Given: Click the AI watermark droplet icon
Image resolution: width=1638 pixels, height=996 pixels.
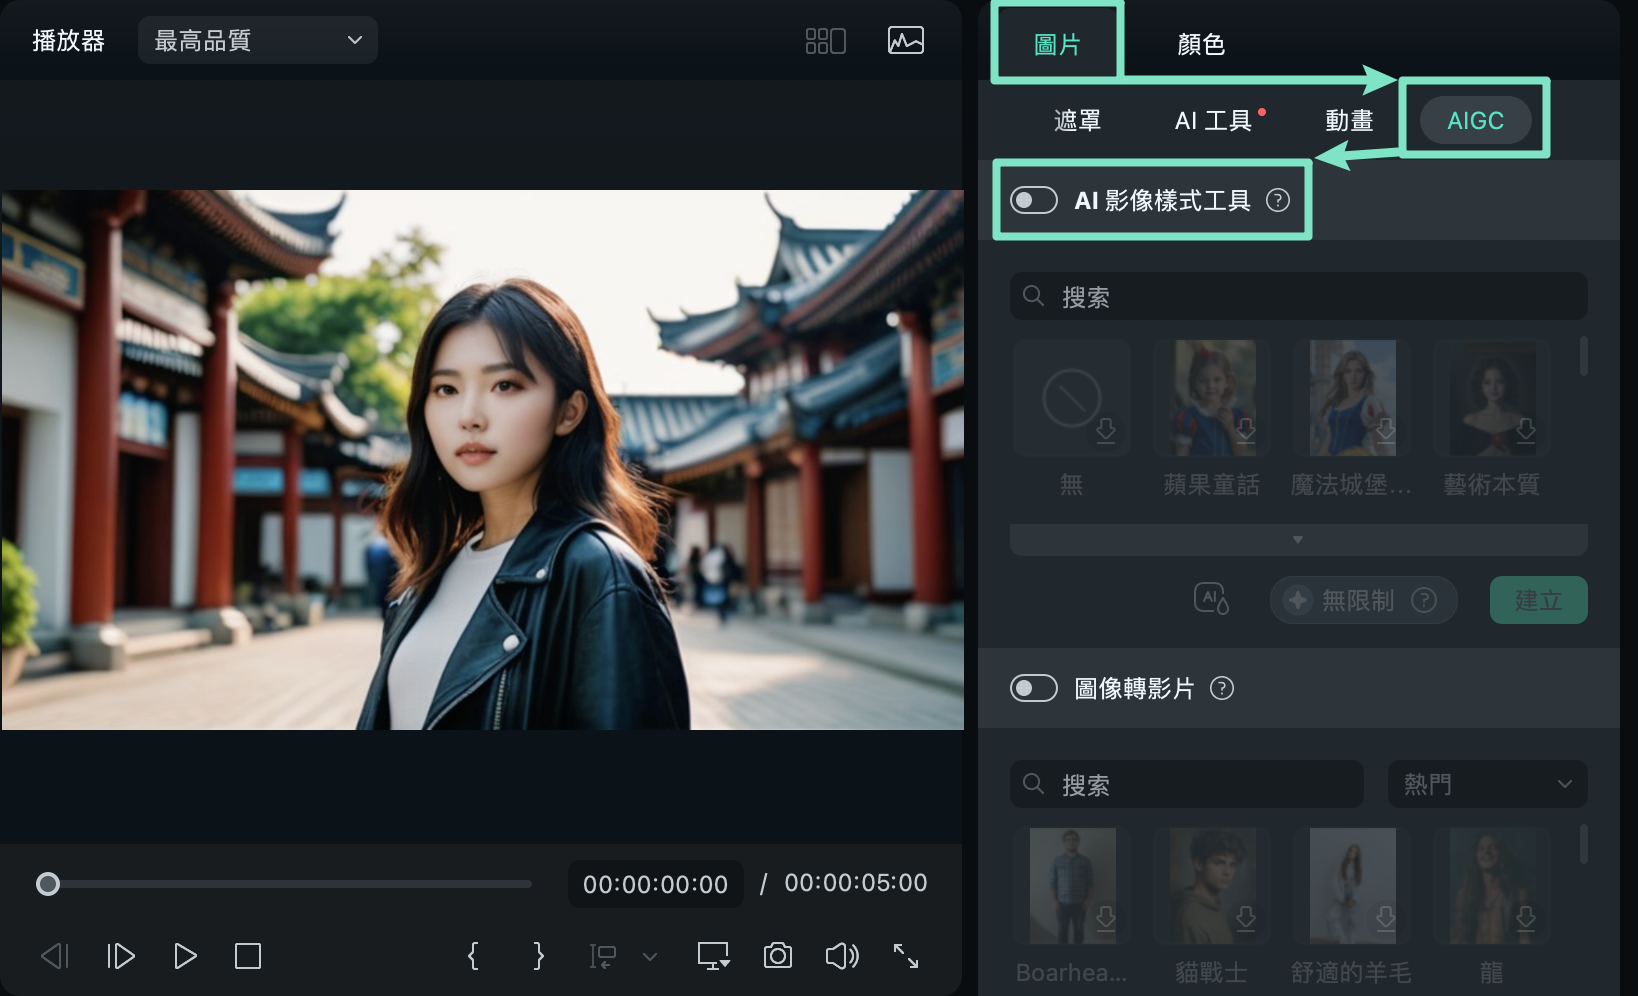Looking at the screenshot, I should coord(1211,599).
